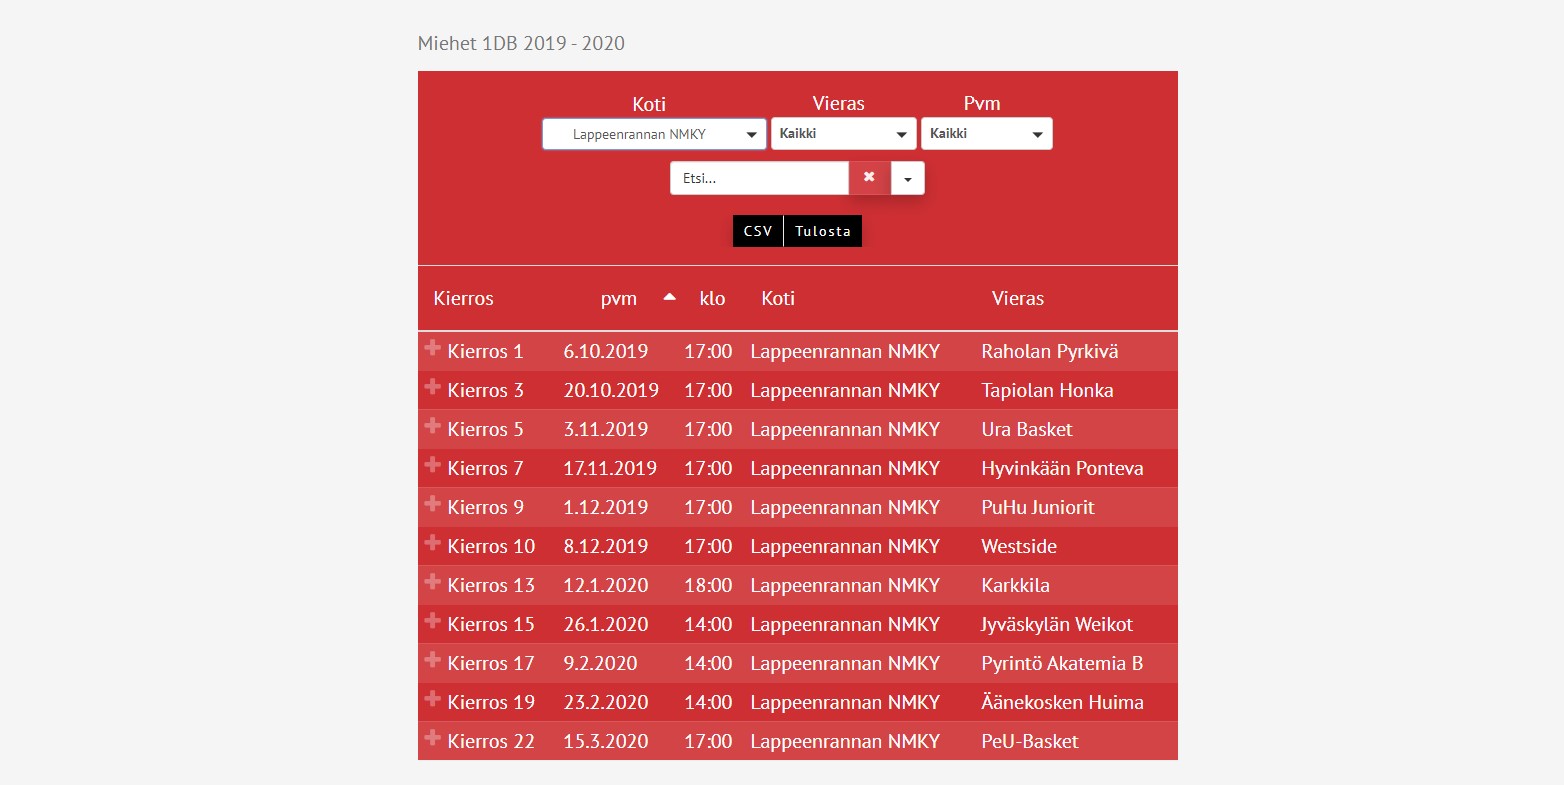Screen dimensions: 1564x785
Task: Select the Pyrintö Akatemia B cell
Action: (1062, 664)
